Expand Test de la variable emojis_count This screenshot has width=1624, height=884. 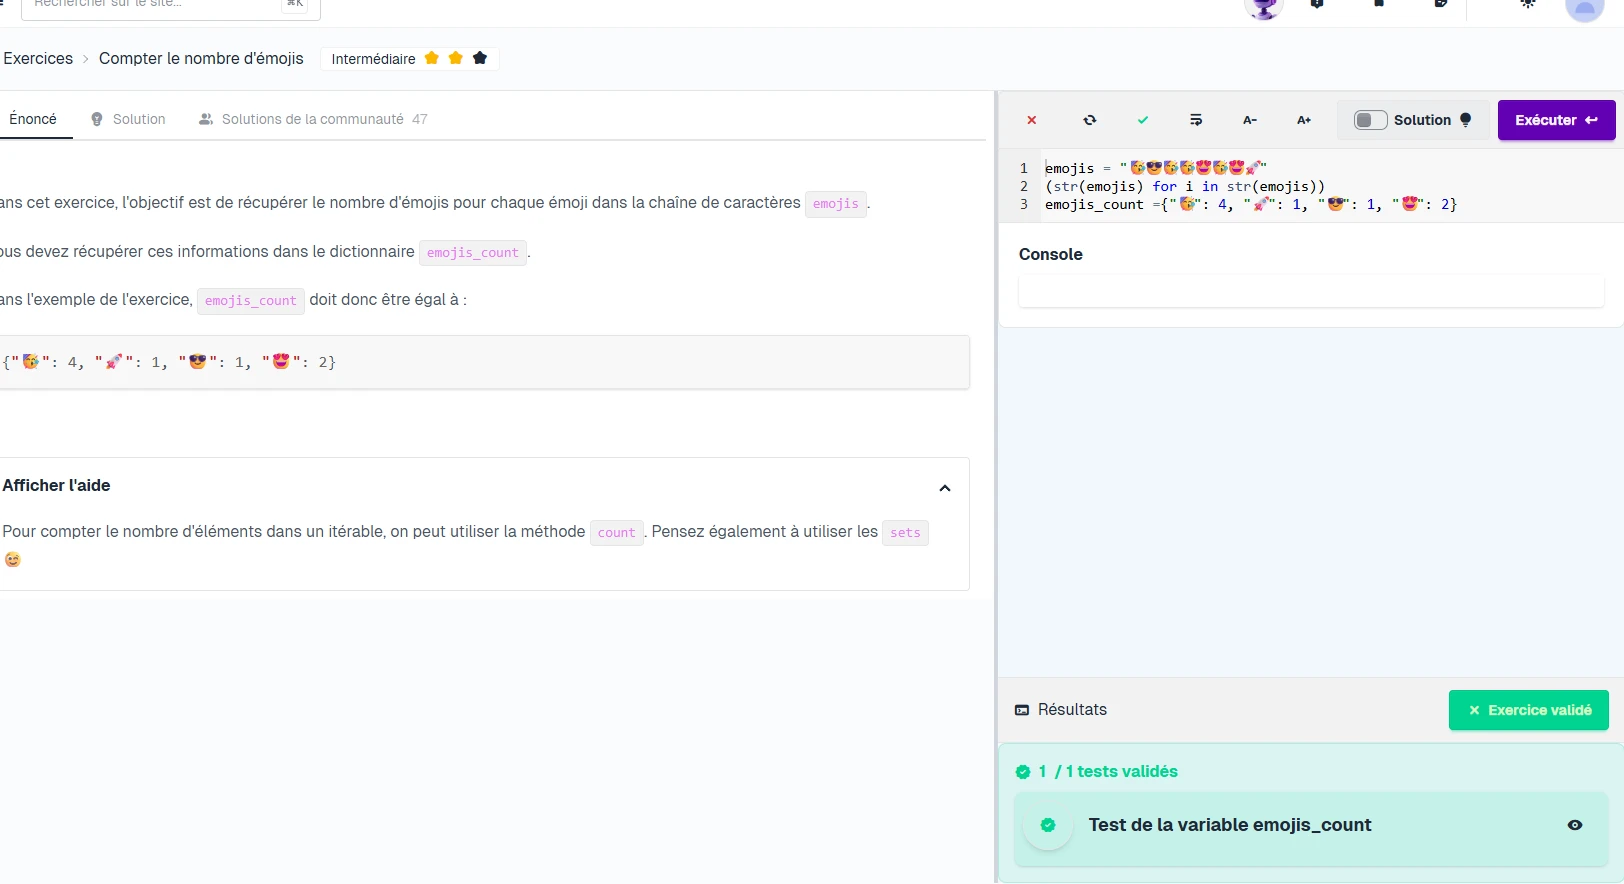(x=1230, y=825)
